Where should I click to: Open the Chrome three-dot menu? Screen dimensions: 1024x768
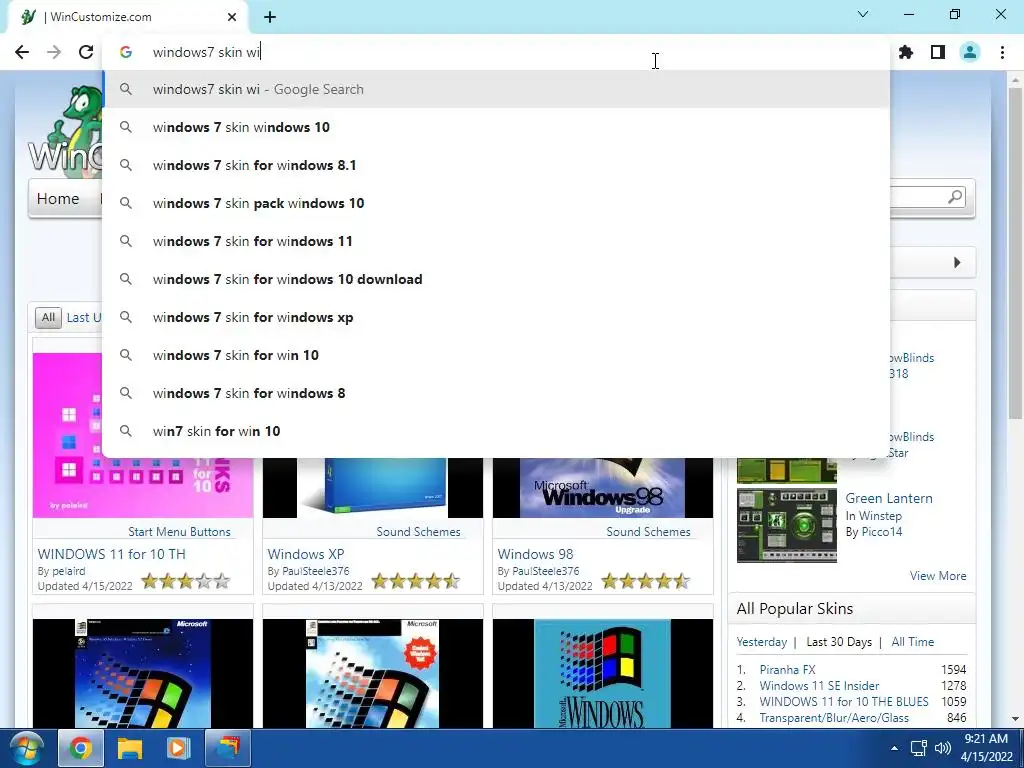(x=1002, y=52)
